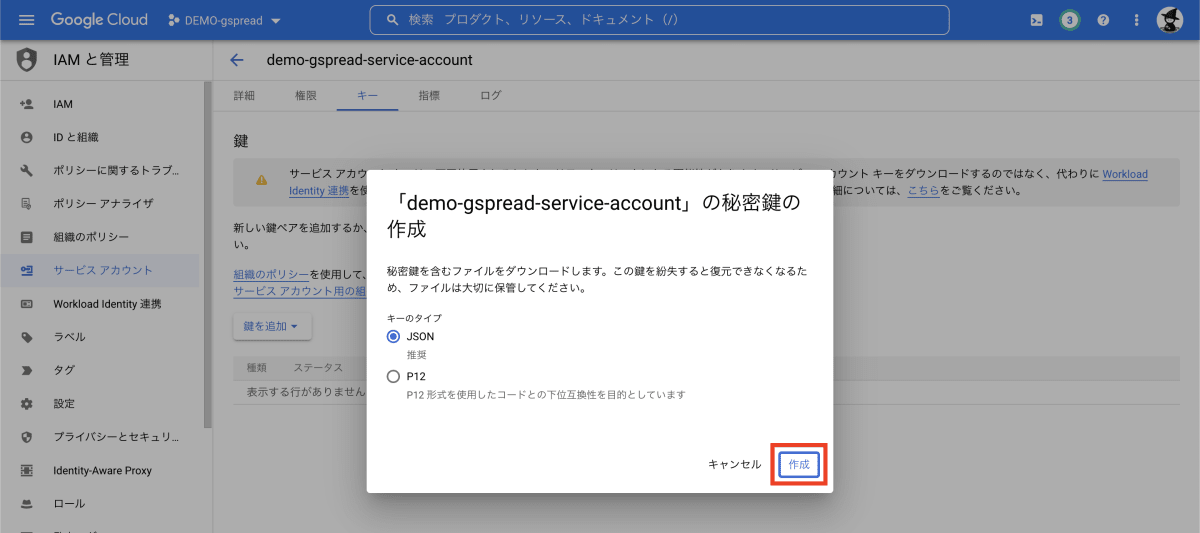
Task: Select the P12 key type radio button
Action: [393, 377]
